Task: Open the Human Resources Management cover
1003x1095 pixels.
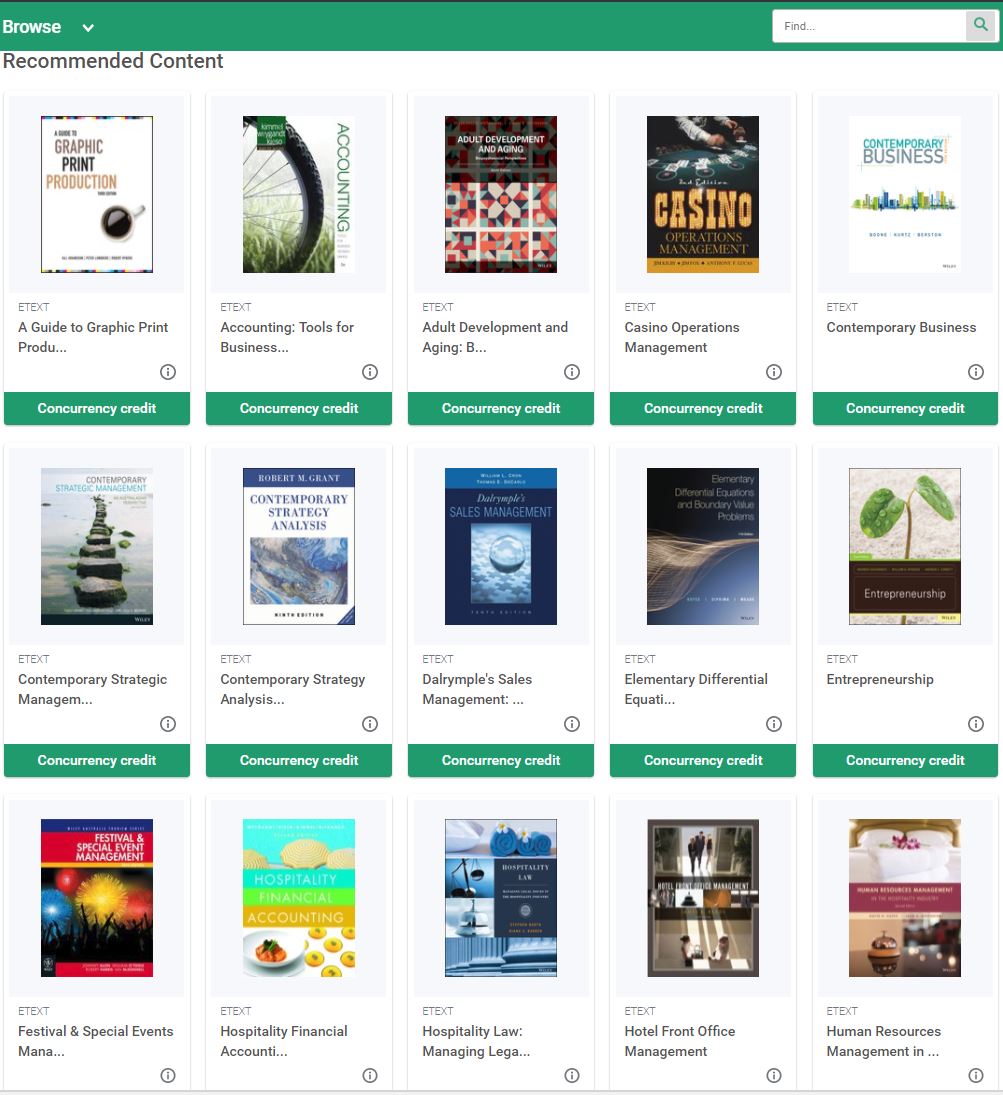Action: click(x=905, y=898)
